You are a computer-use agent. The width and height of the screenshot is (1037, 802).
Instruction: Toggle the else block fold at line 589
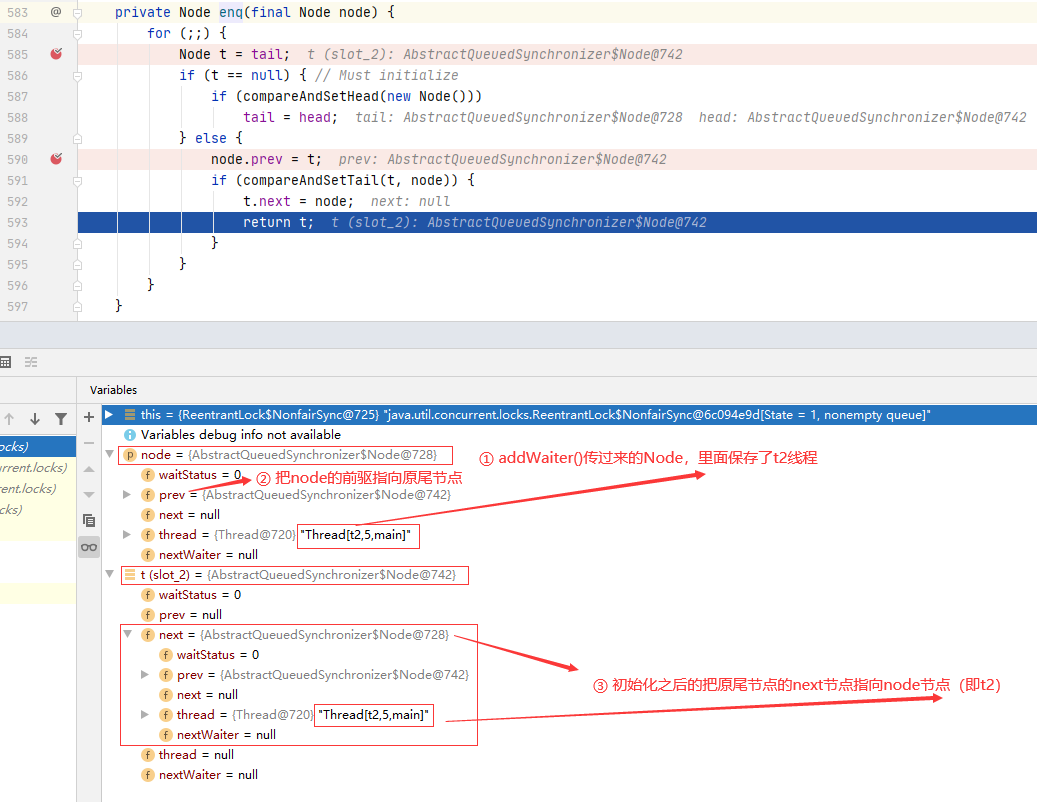pyautogui.click(x=77, y=138)
